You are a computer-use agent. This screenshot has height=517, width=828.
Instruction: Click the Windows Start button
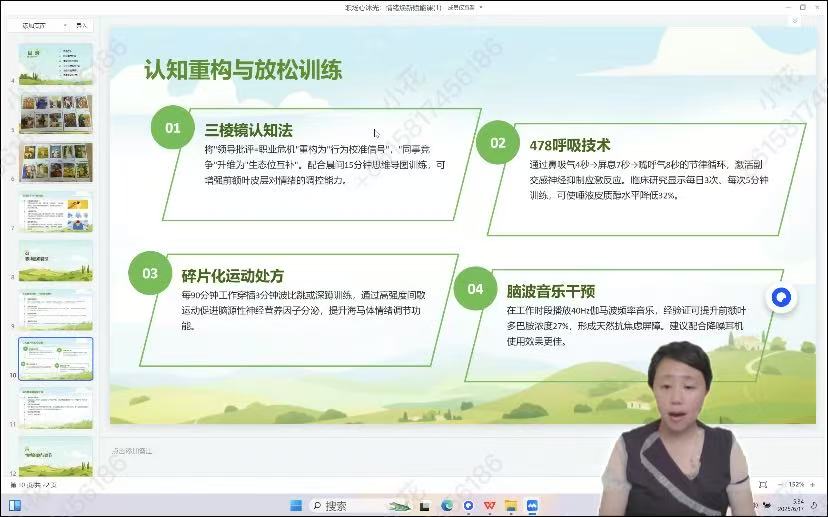[x=295, y=505]
